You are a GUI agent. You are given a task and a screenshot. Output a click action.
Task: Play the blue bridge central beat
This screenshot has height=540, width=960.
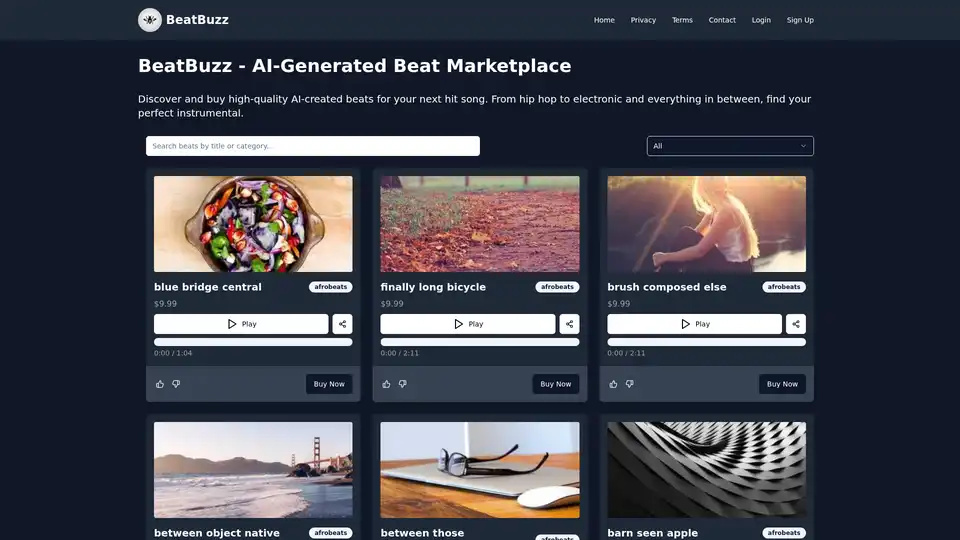click(x=241, y=324)
